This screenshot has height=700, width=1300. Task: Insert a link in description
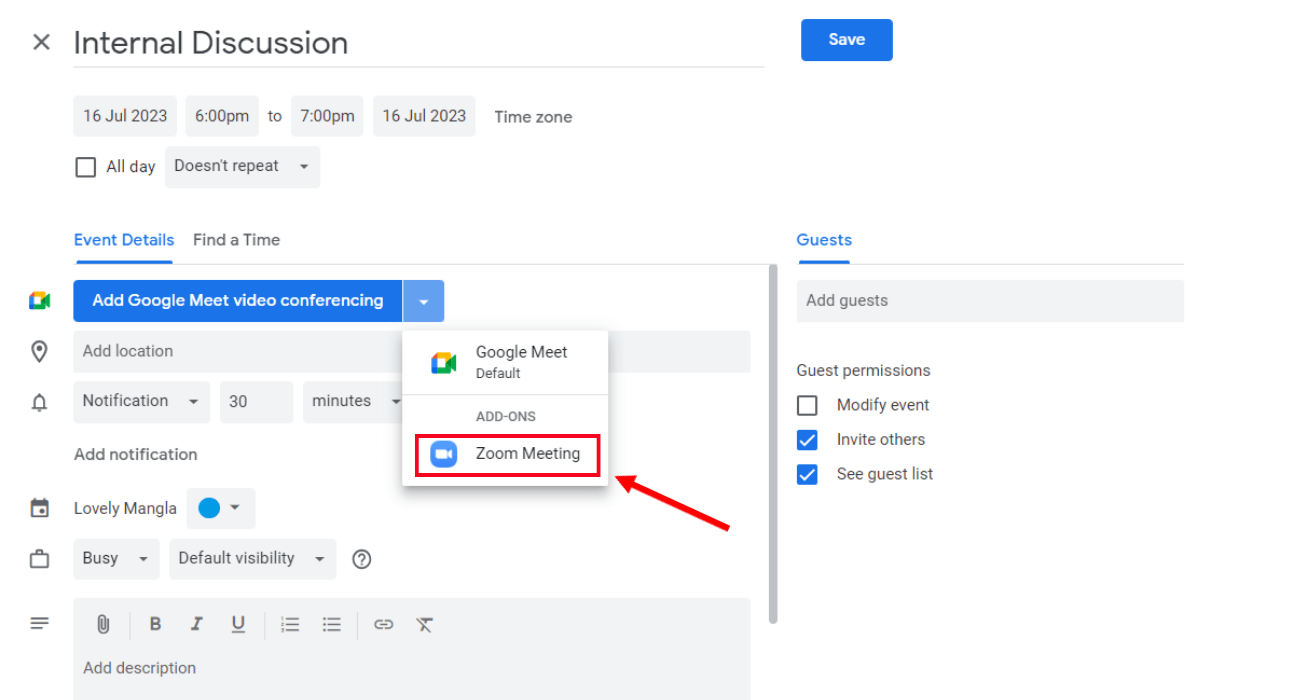point(383,624)
